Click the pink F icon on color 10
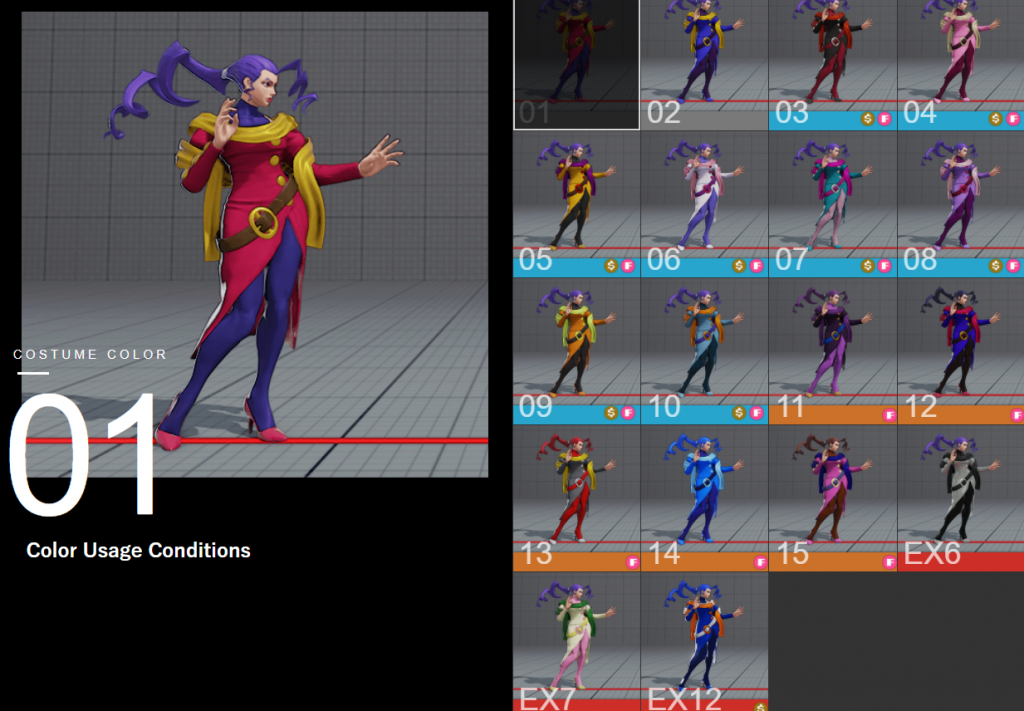This screenshot has height=711, width=1024. click(x=756, y=413)
